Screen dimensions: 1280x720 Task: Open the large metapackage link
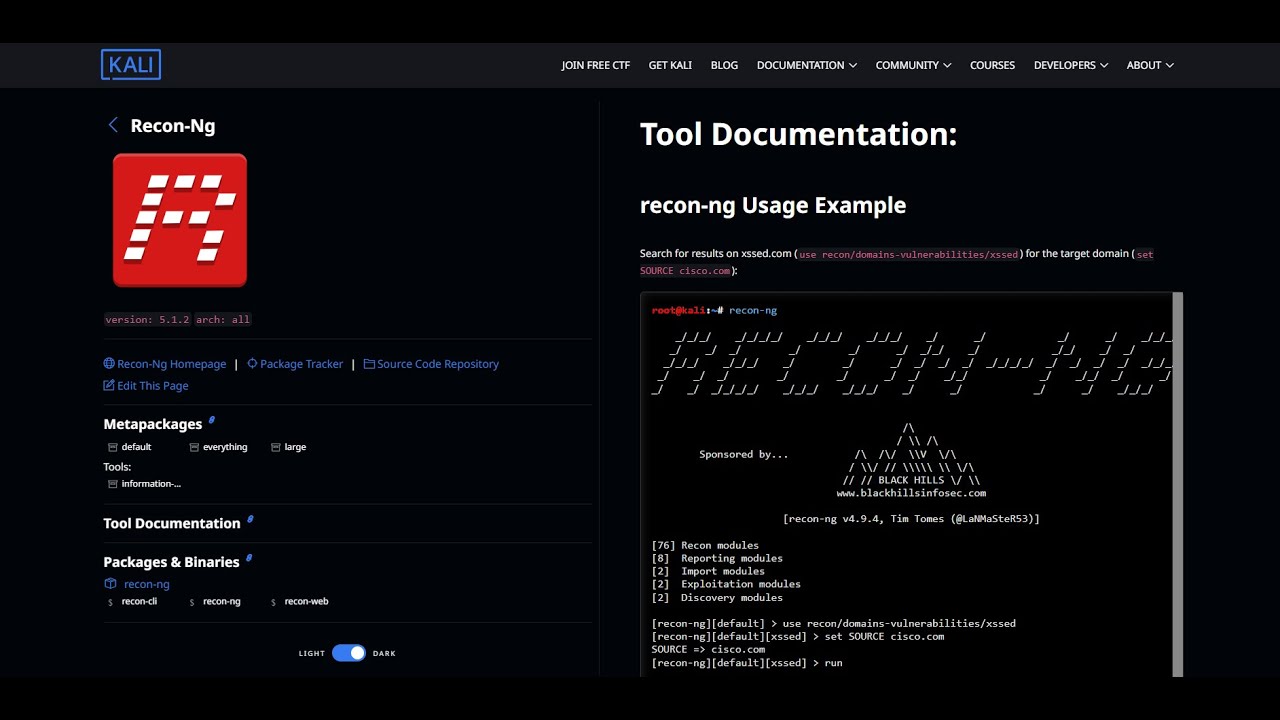tap(295, 447)
